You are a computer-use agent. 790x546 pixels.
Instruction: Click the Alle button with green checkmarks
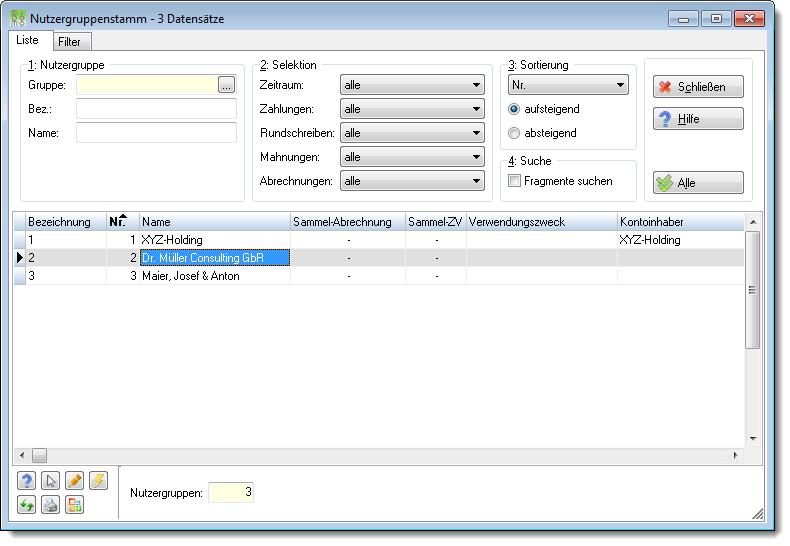[698, 182]
